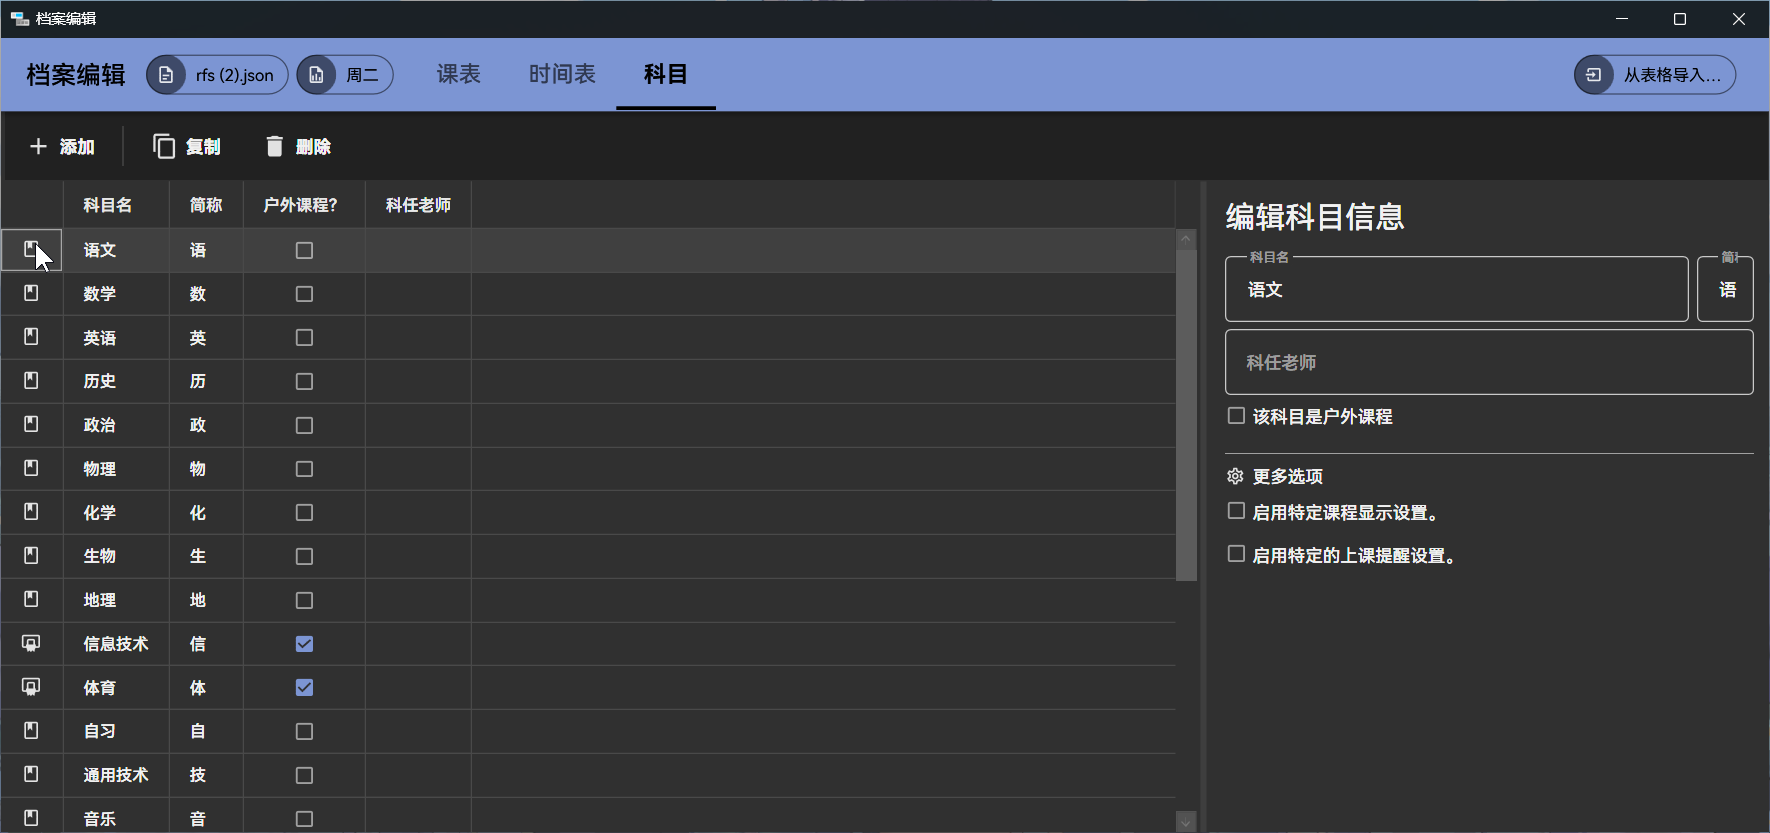The image size is (1770, 833).
Task: Click the 科任老师 column header
Action: (x=418, y=205)
